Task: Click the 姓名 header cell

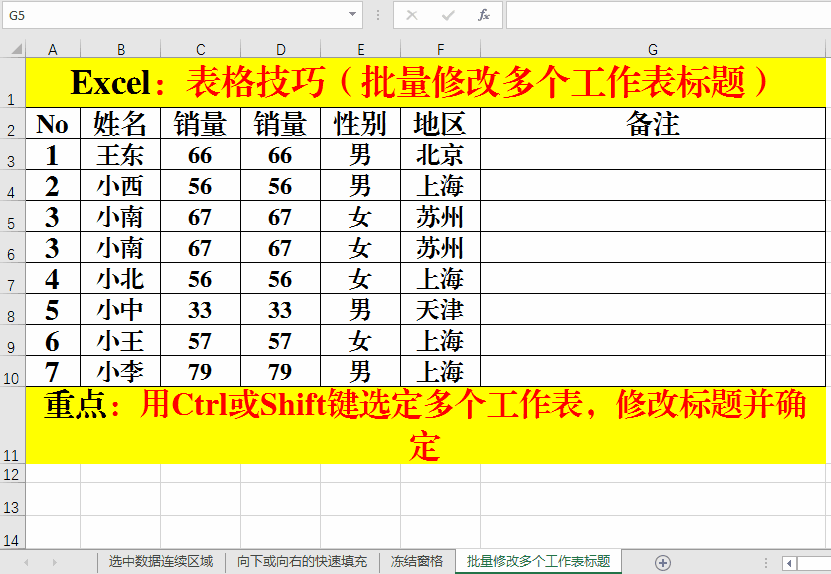Action: pyautogui.click(x=121, y=123)
